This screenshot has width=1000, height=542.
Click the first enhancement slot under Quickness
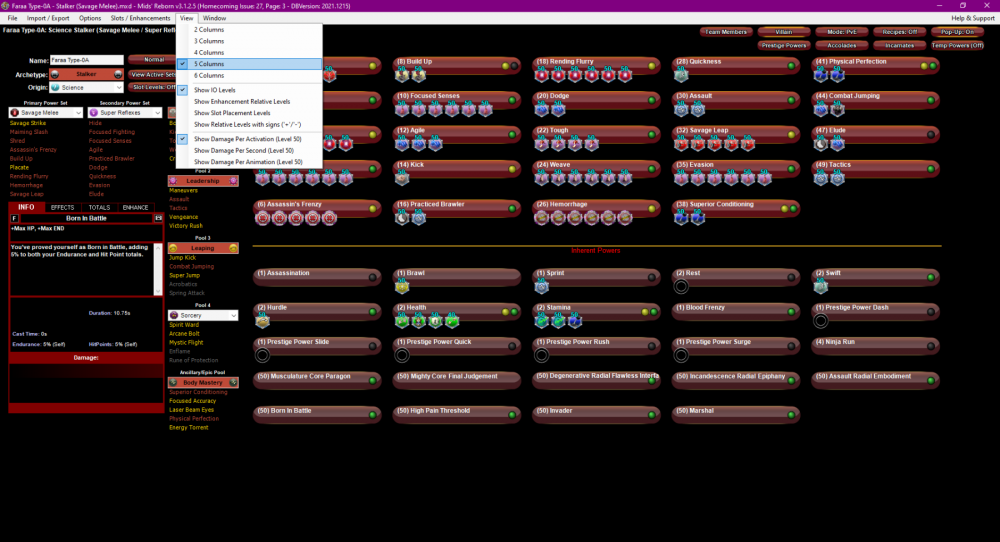(x=680, y=76)
